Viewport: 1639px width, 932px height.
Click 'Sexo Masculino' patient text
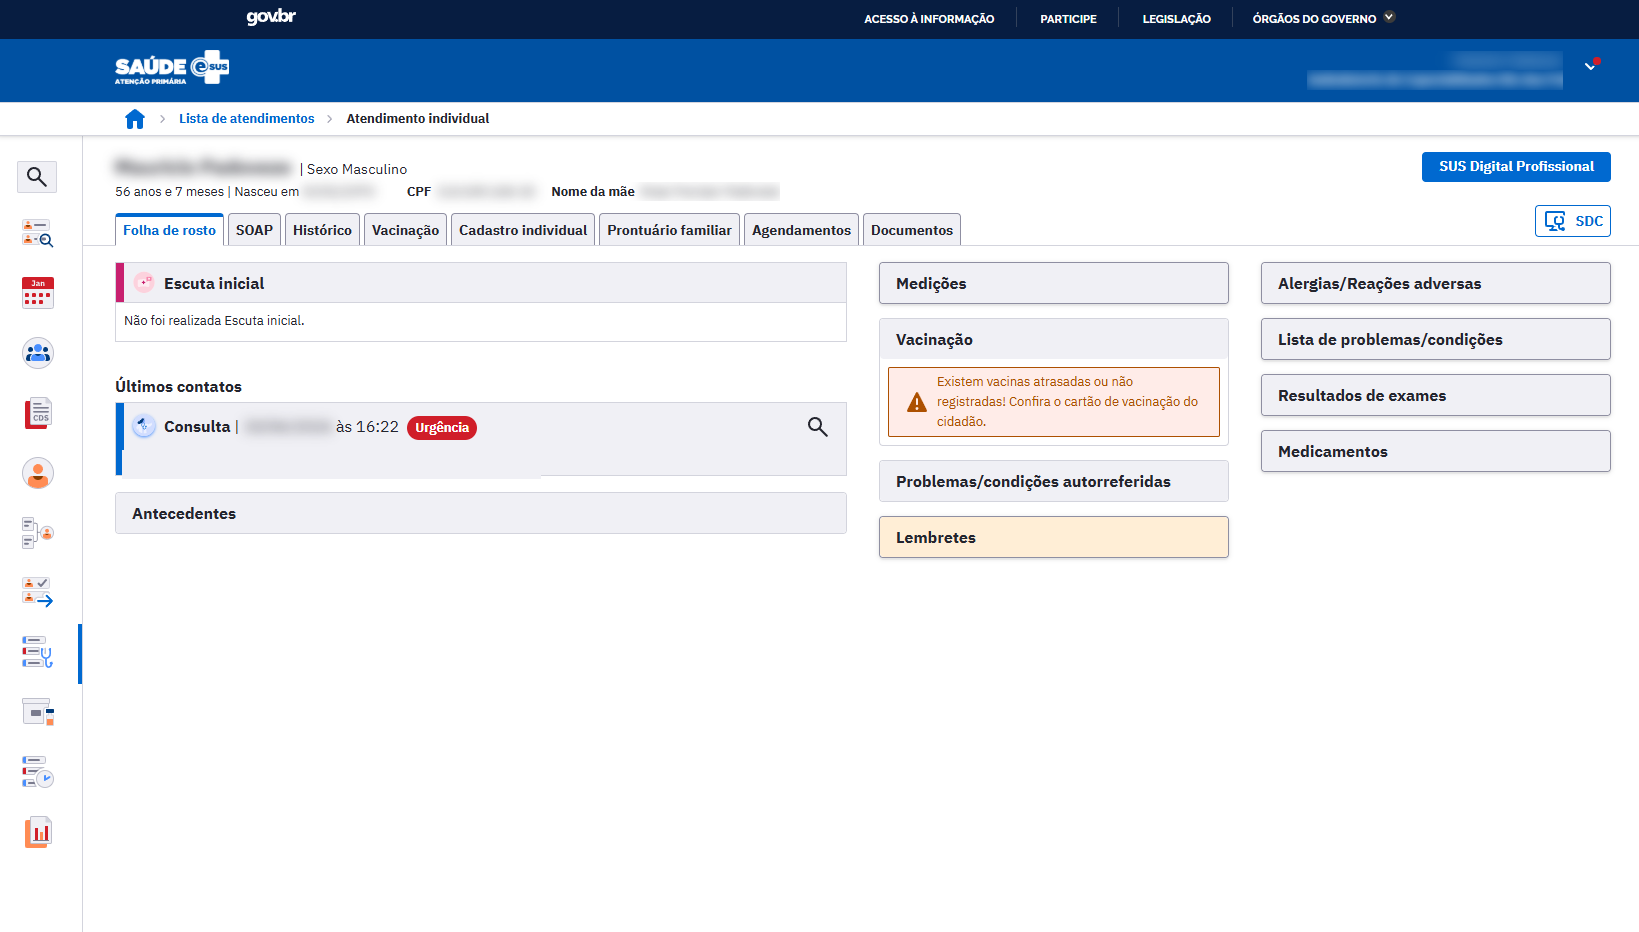coord(357,169)
